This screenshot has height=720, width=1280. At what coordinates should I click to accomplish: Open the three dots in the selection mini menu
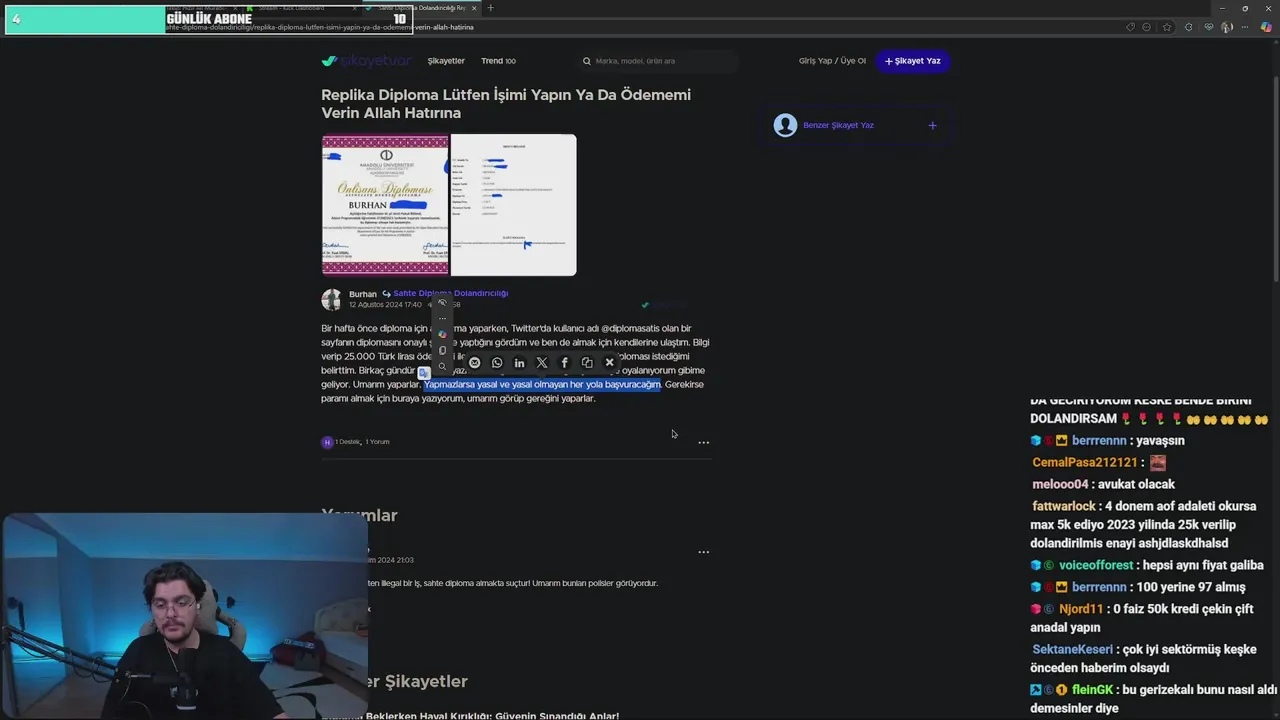pyautogui.click(x=442, y=318)
